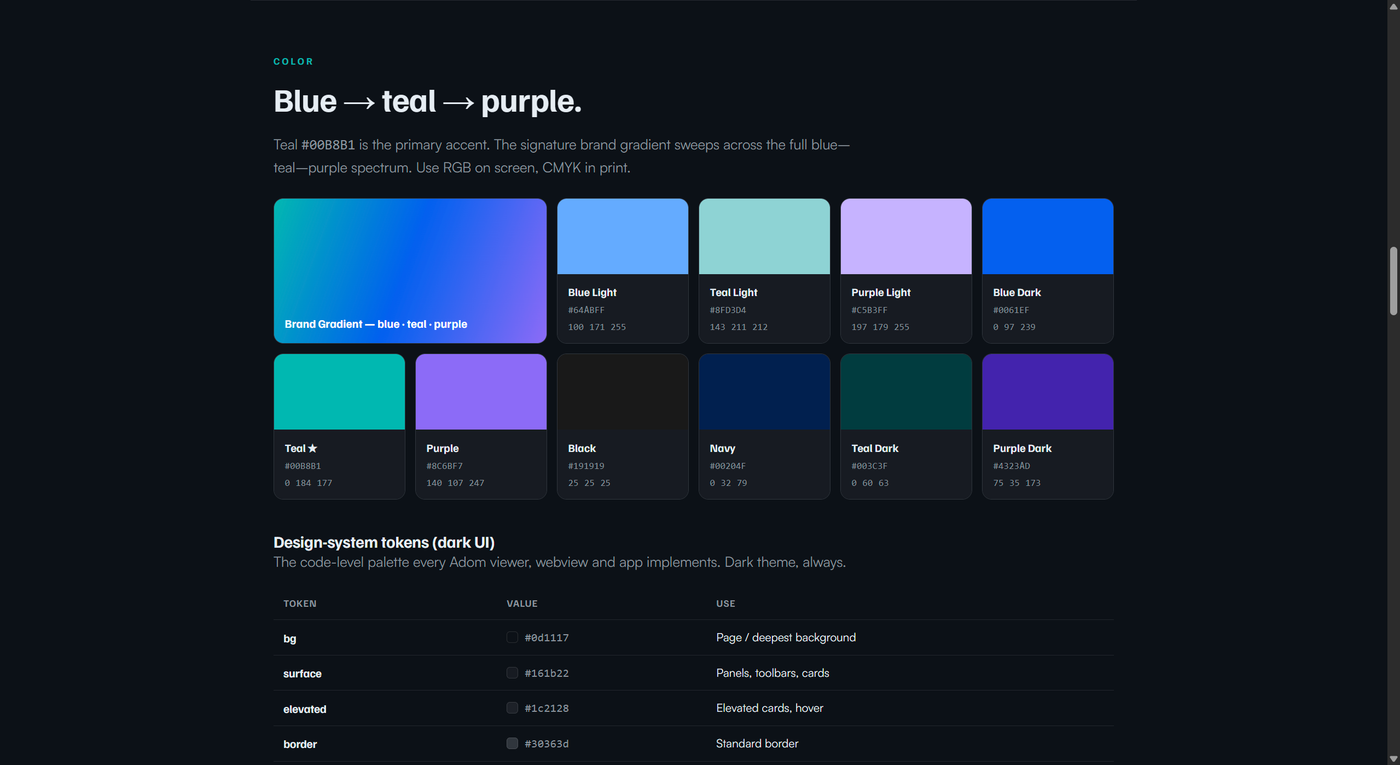This screenshot has width=1400, height=765.
Task: Click the RGB value 100 171 255
Action: point(597,327)
